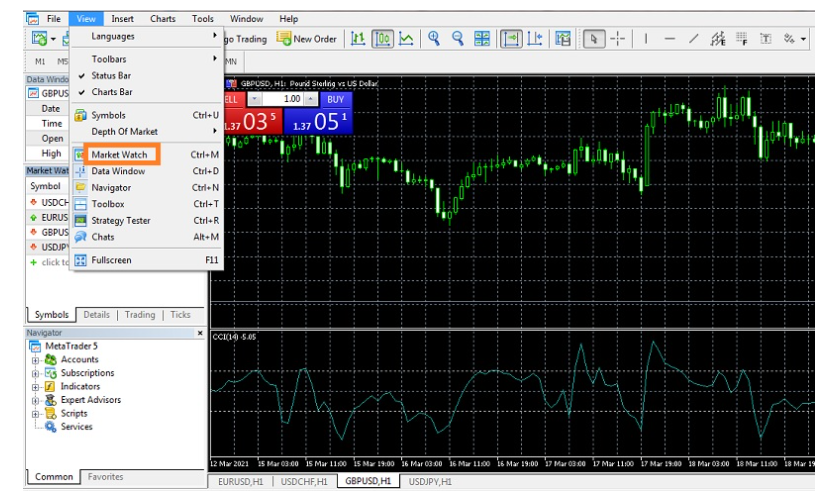The height and width of the screenshot is (501, 840).
Task: Choose Navigator menu entry
Action: coord(147,188)
